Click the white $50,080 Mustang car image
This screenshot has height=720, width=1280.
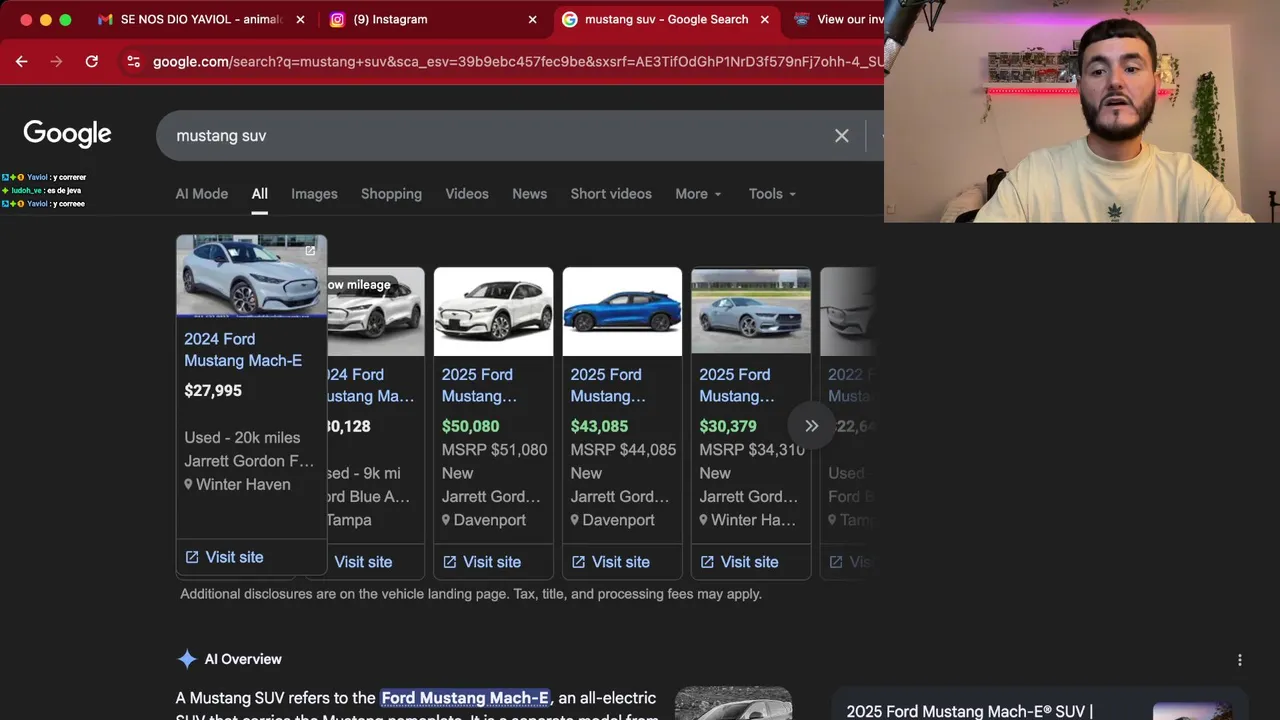point(493,311)
